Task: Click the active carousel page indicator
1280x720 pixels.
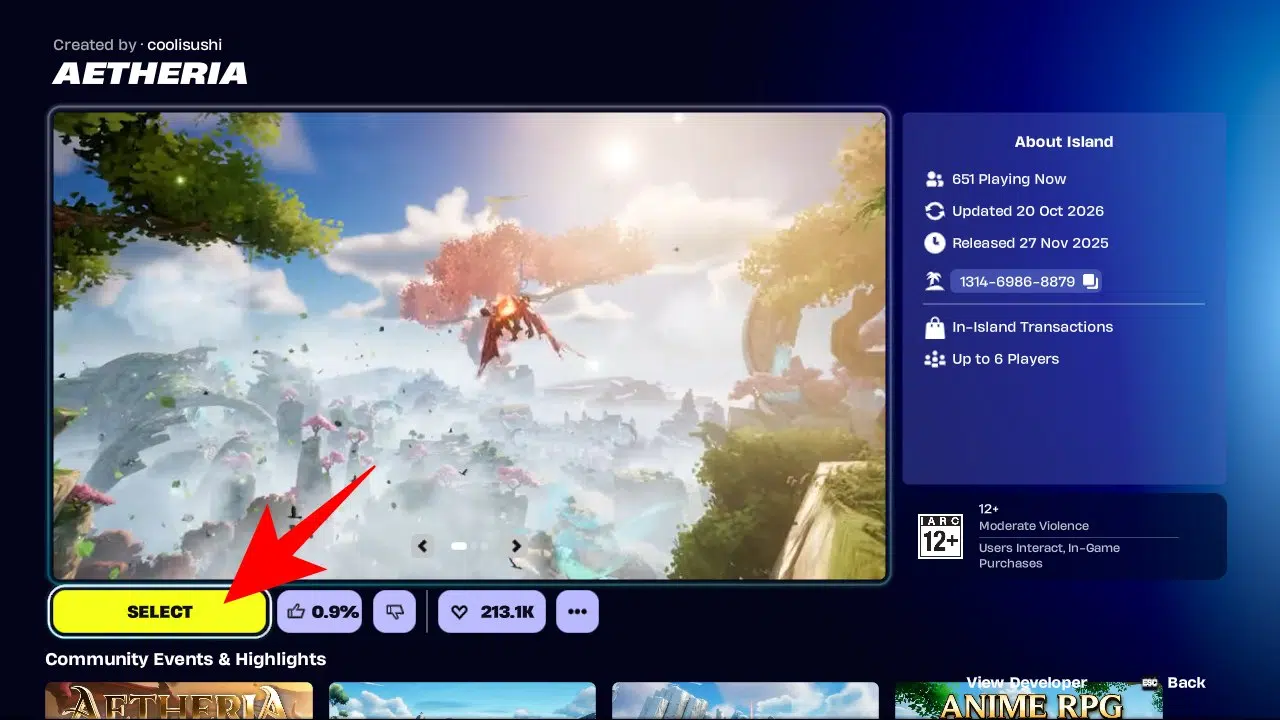Action: click(459, 546)
